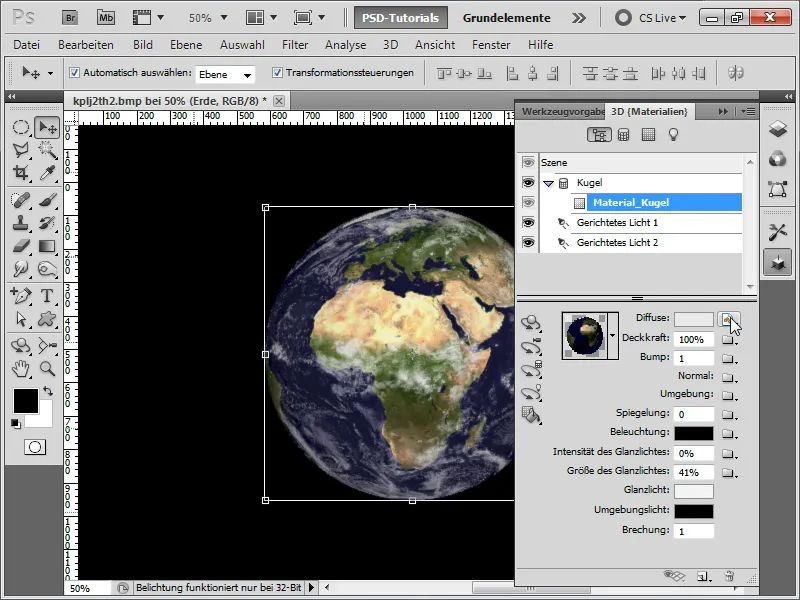Image resolution: width=800 pixels, height=600 pixels.
Task: Select the Hand tool
Action: coord(20,368)
